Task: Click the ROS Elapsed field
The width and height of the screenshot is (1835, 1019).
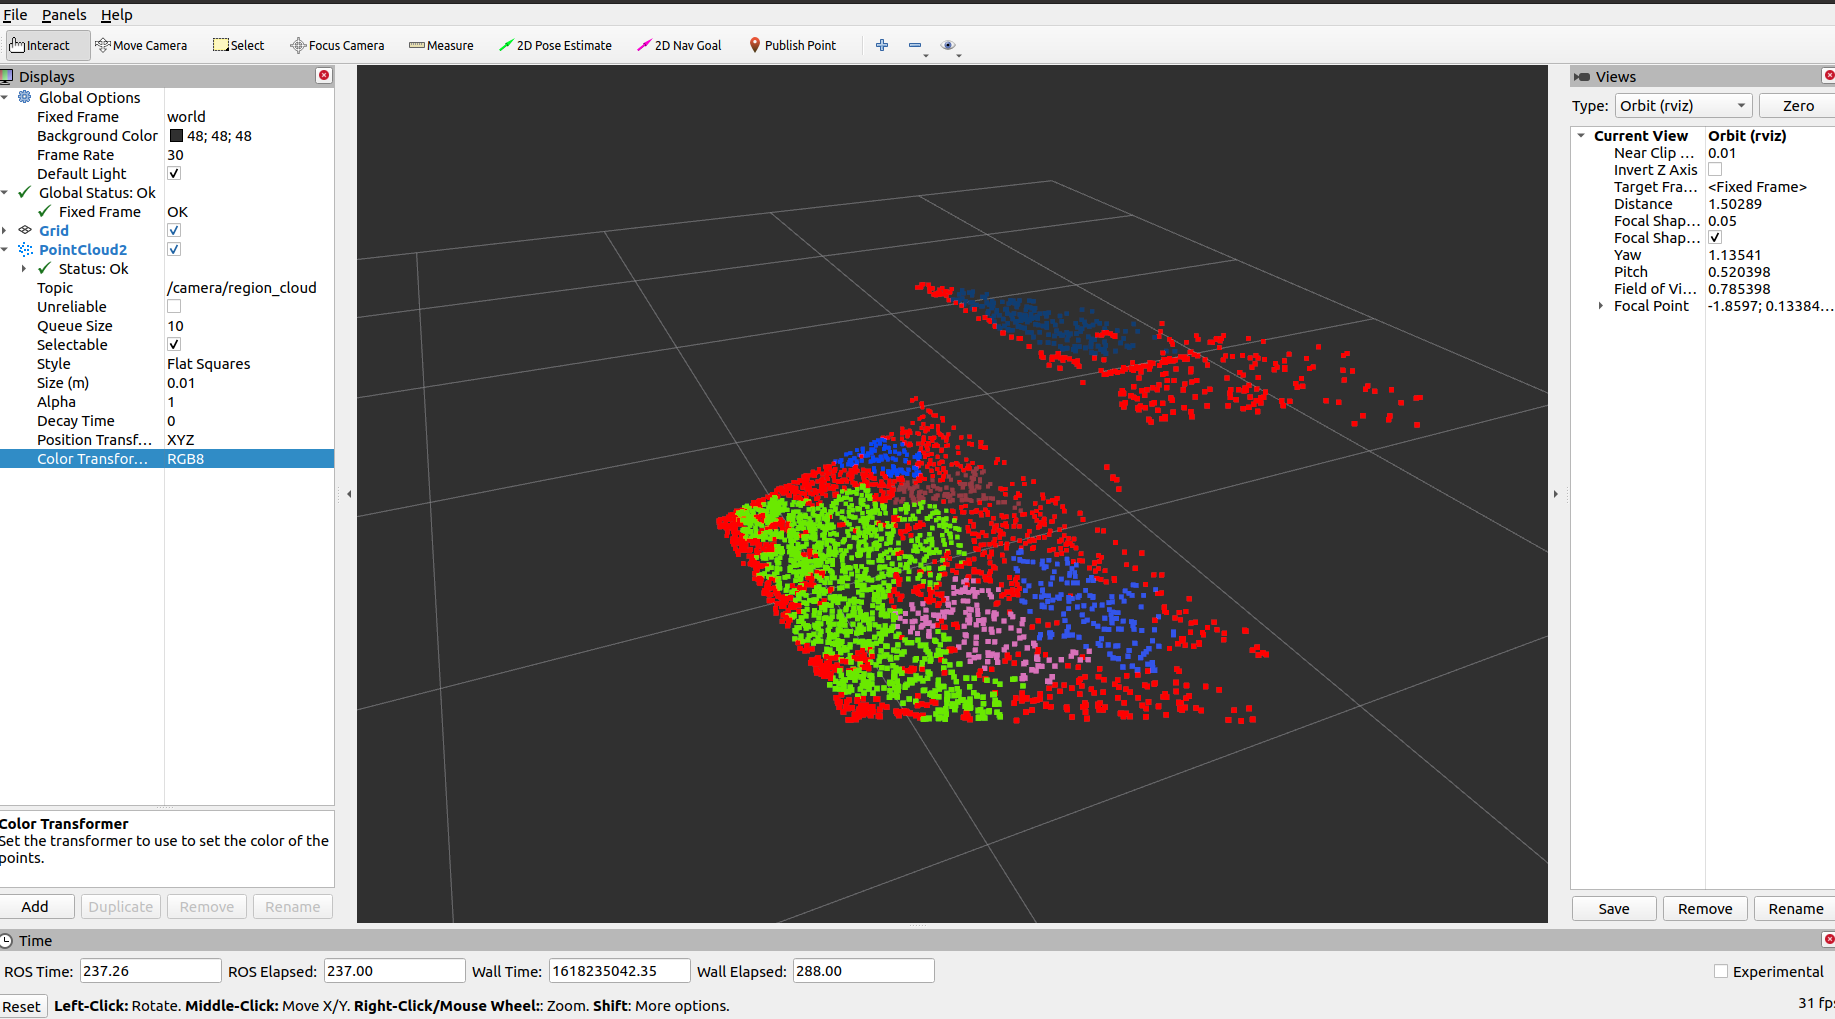Action: (x=395, y=970)
